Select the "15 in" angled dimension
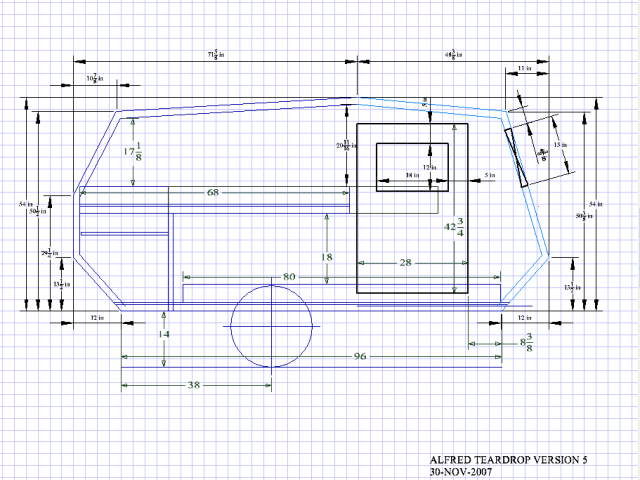The width and height of the screenshot is (640, 480). coord(560,144)
